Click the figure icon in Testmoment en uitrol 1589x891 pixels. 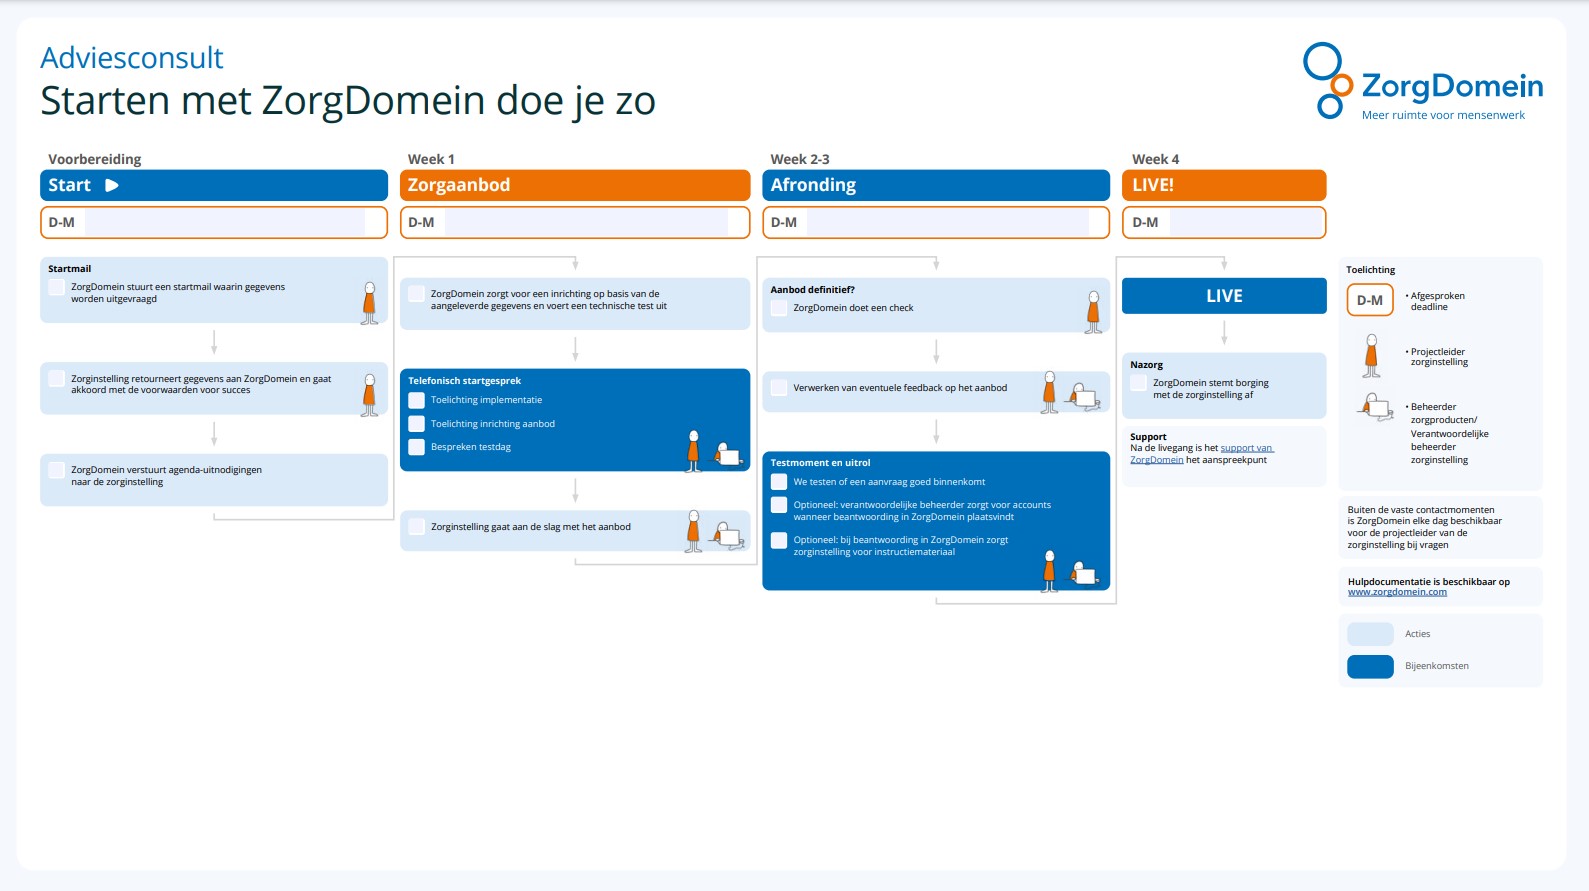tap(1049, 571)
